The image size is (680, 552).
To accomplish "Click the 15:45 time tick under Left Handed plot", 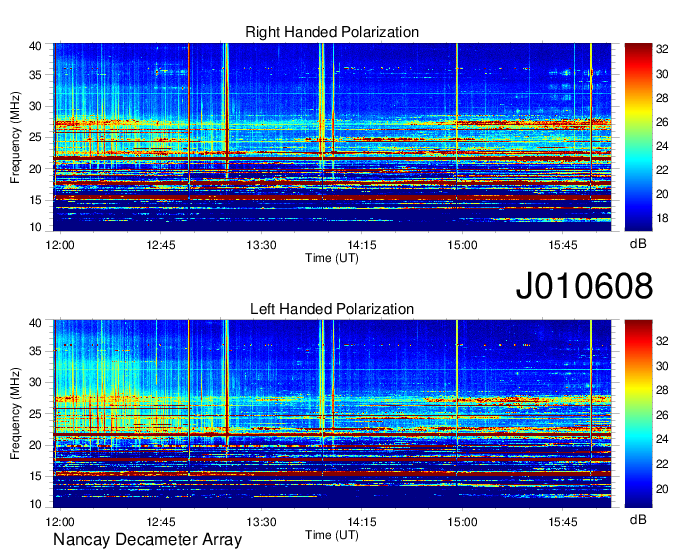I will point(563,522).
